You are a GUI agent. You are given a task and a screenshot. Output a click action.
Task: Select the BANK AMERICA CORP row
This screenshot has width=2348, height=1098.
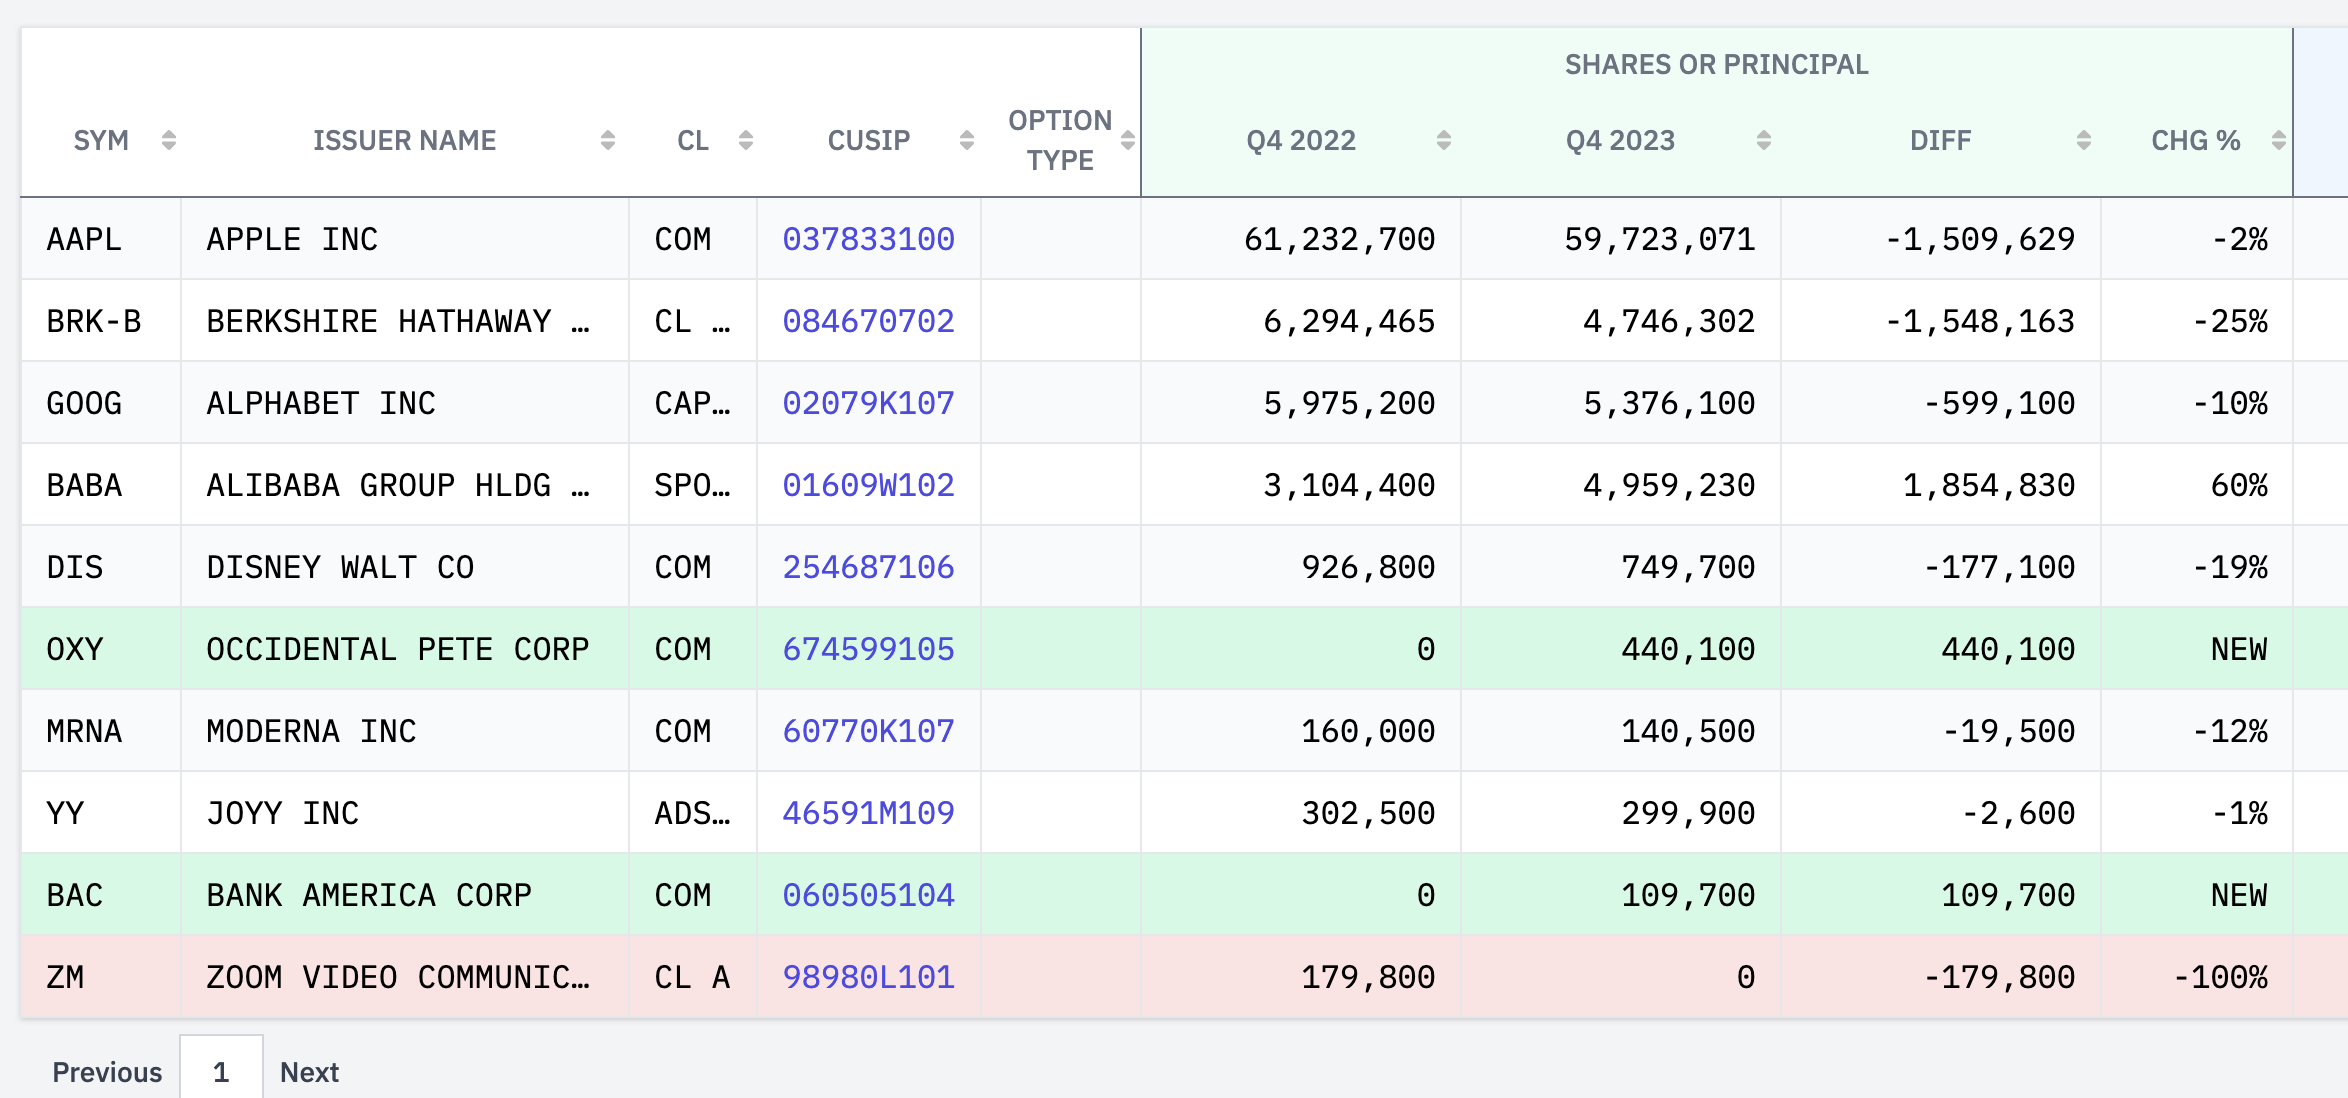(368, 895)
